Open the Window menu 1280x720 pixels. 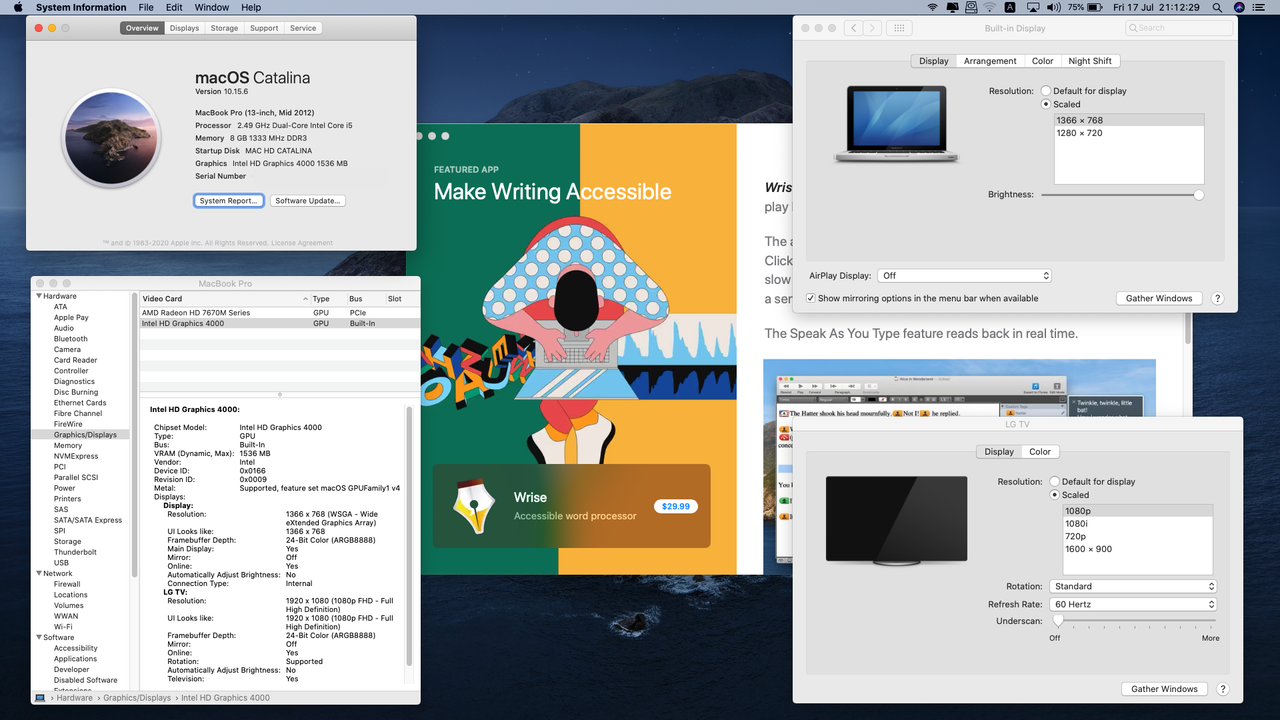coord(211,7)
